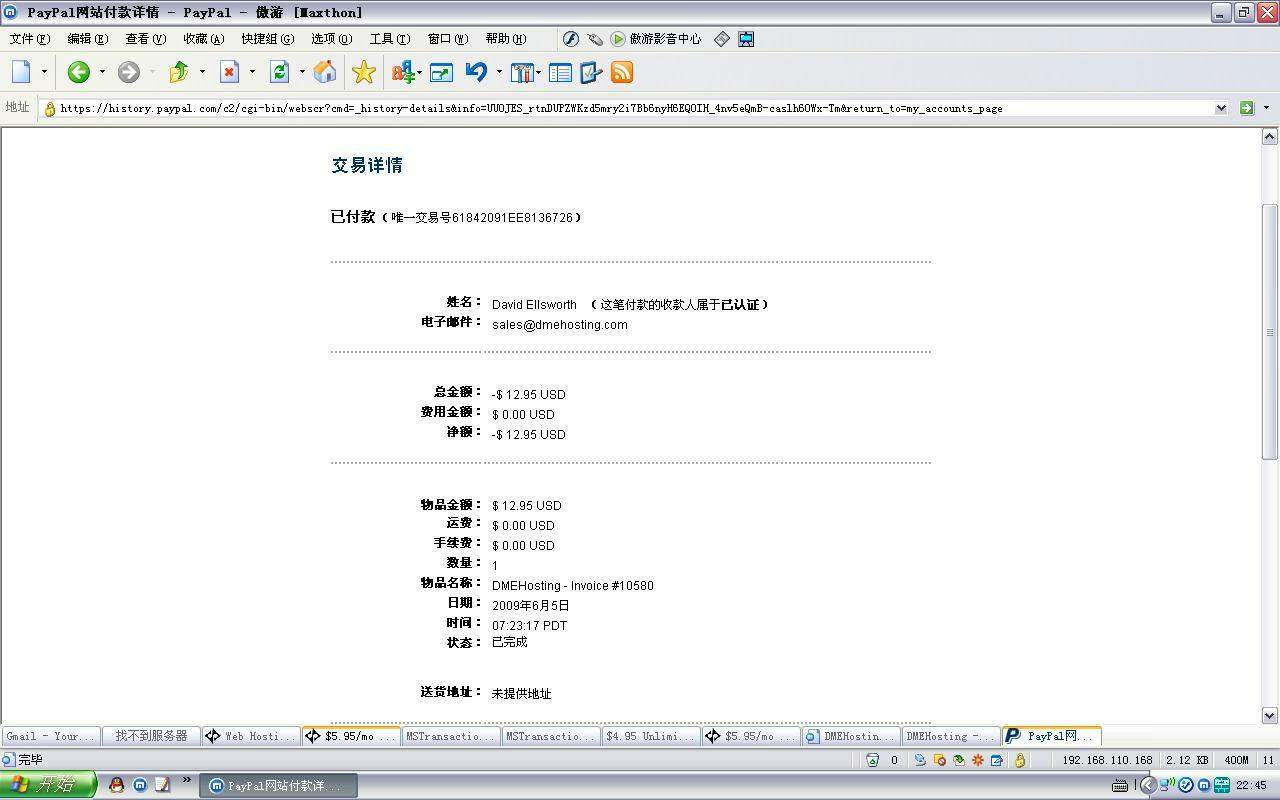Click transaction ID 61842091EE8136726
The width and height of the screenshot is (1280, 800).
[x=513, y=217]
